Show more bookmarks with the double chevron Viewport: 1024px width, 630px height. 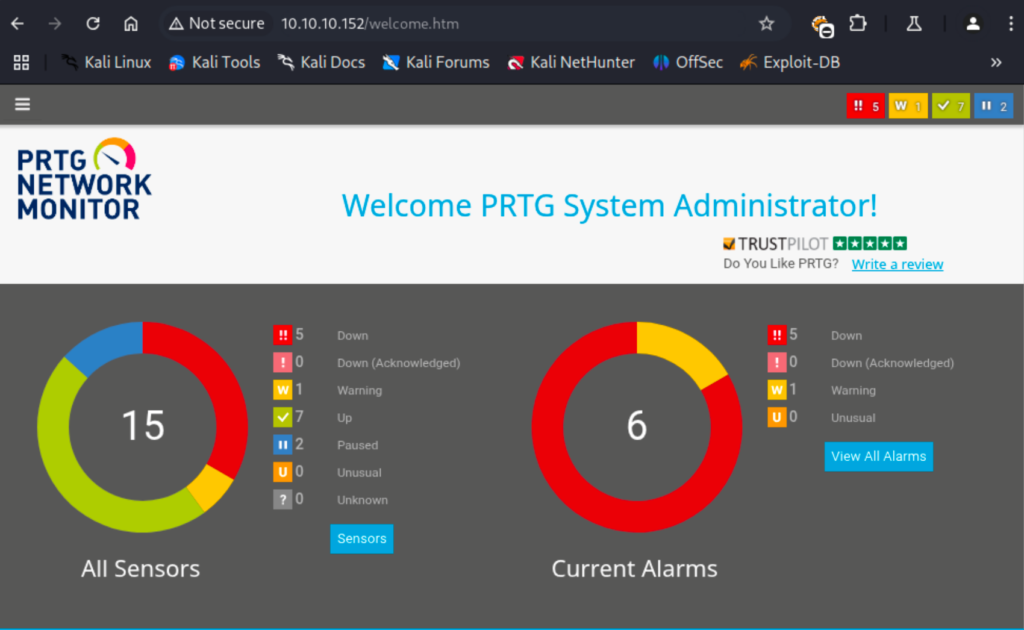(996, 63)
